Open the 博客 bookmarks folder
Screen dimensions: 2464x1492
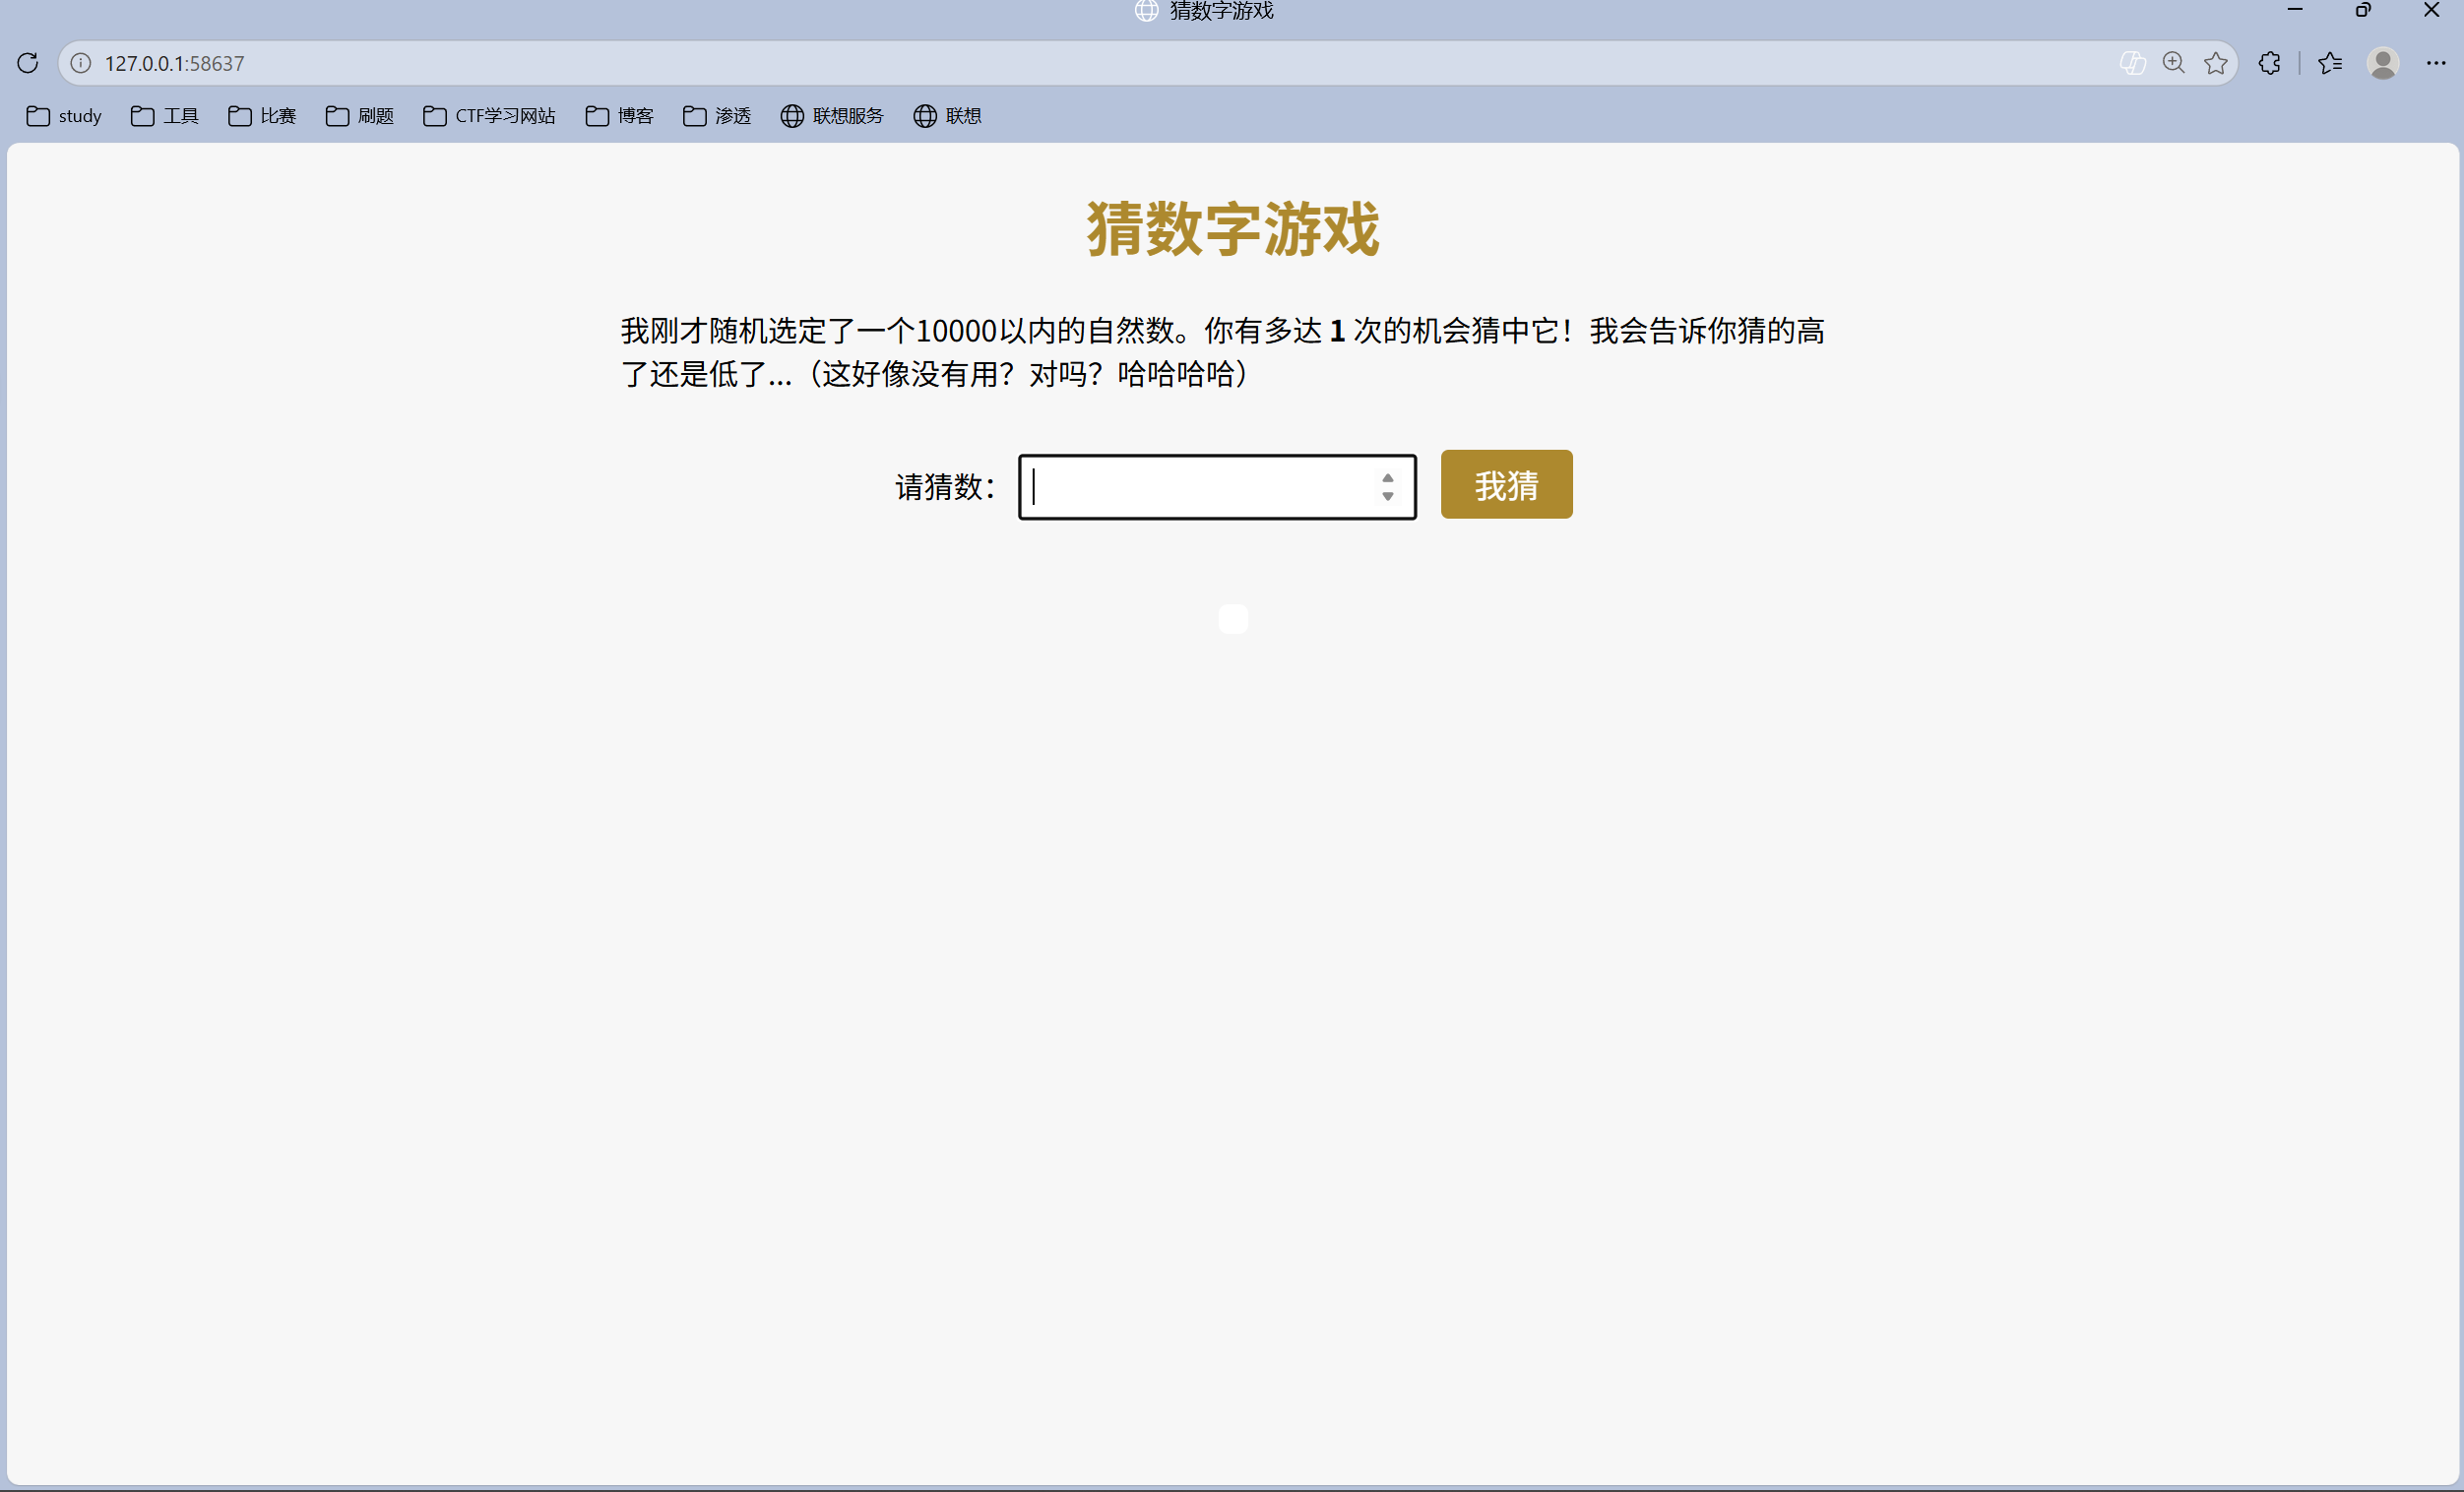click(620, 116)
